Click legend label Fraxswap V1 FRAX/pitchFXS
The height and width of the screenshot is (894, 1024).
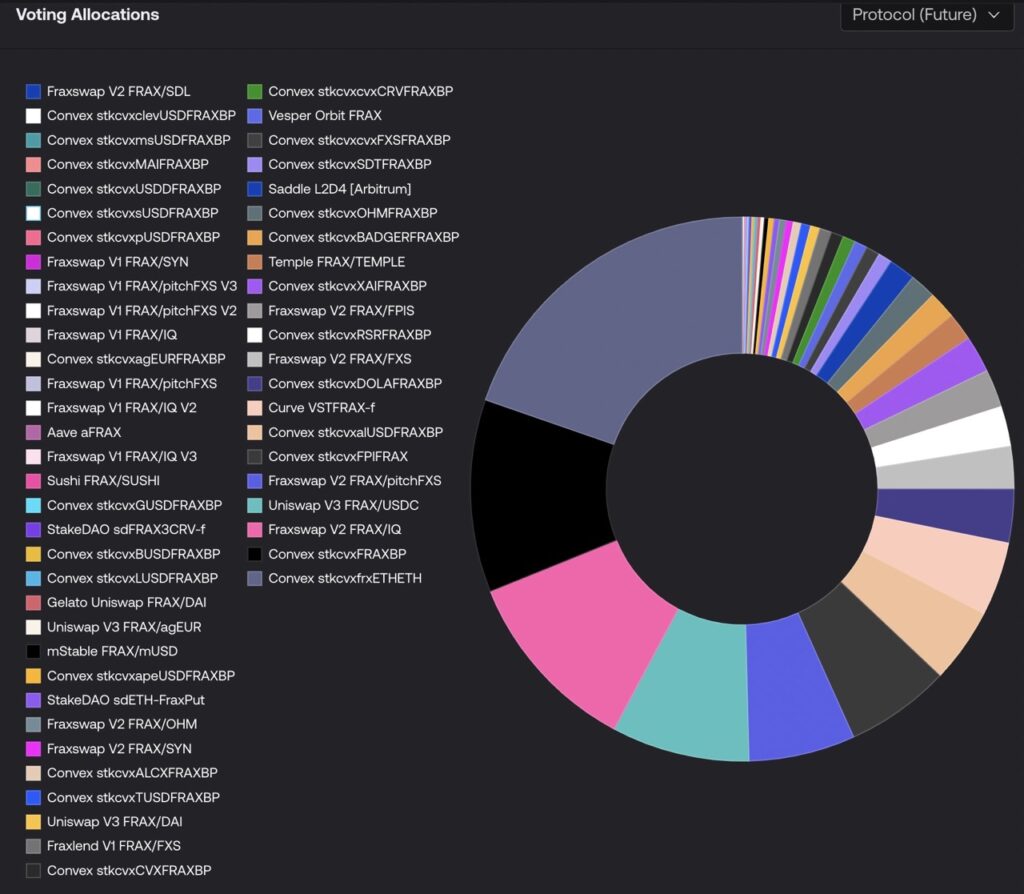pyautogui.click(x=132, y=384)
